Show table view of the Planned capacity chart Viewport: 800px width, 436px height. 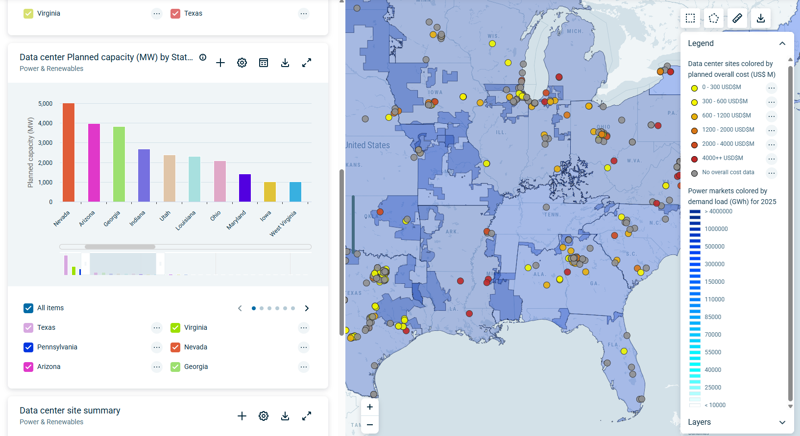coord(263,63)
